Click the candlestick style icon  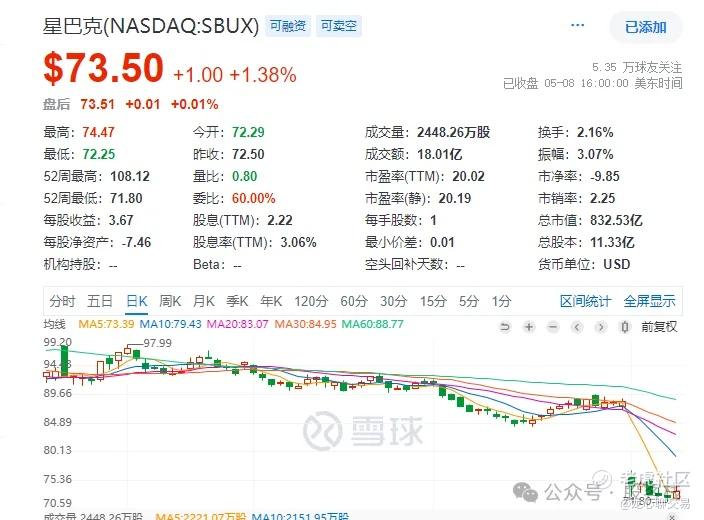tap(625, 327)
